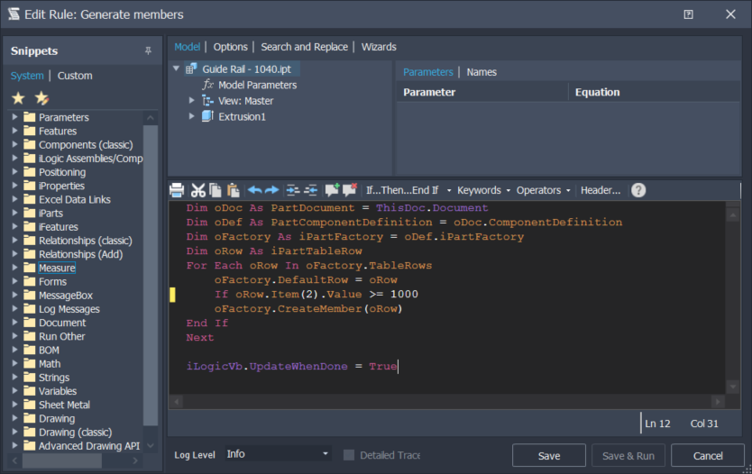This screenshot has width=752, height=474.
Task: Click the snippets vertical scrollbar thumb
Action: point(150,275)
